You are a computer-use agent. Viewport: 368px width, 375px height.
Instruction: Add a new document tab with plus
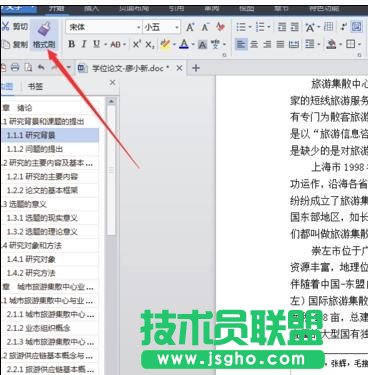pos(196,68)
